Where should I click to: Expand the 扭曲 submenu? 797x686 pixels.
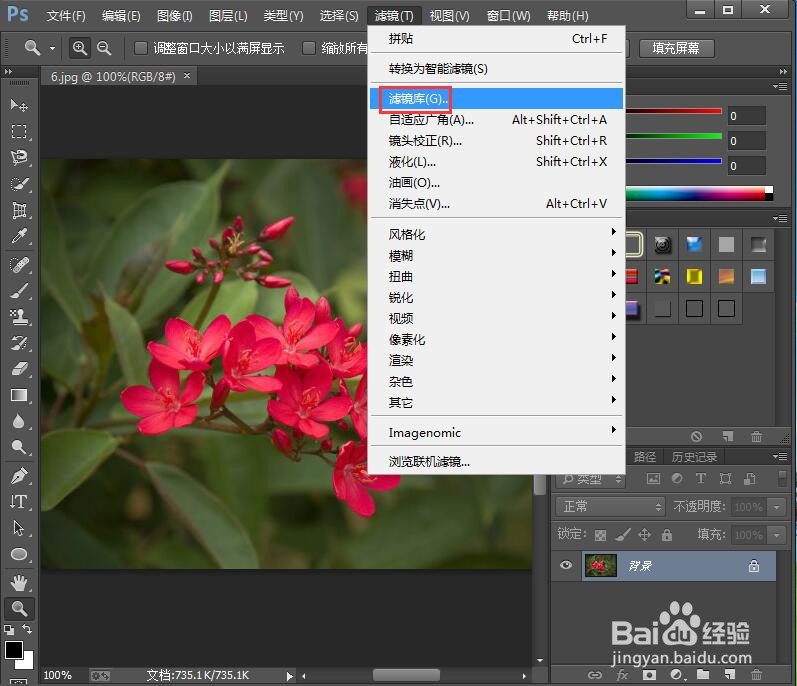[x=497, y=276]
